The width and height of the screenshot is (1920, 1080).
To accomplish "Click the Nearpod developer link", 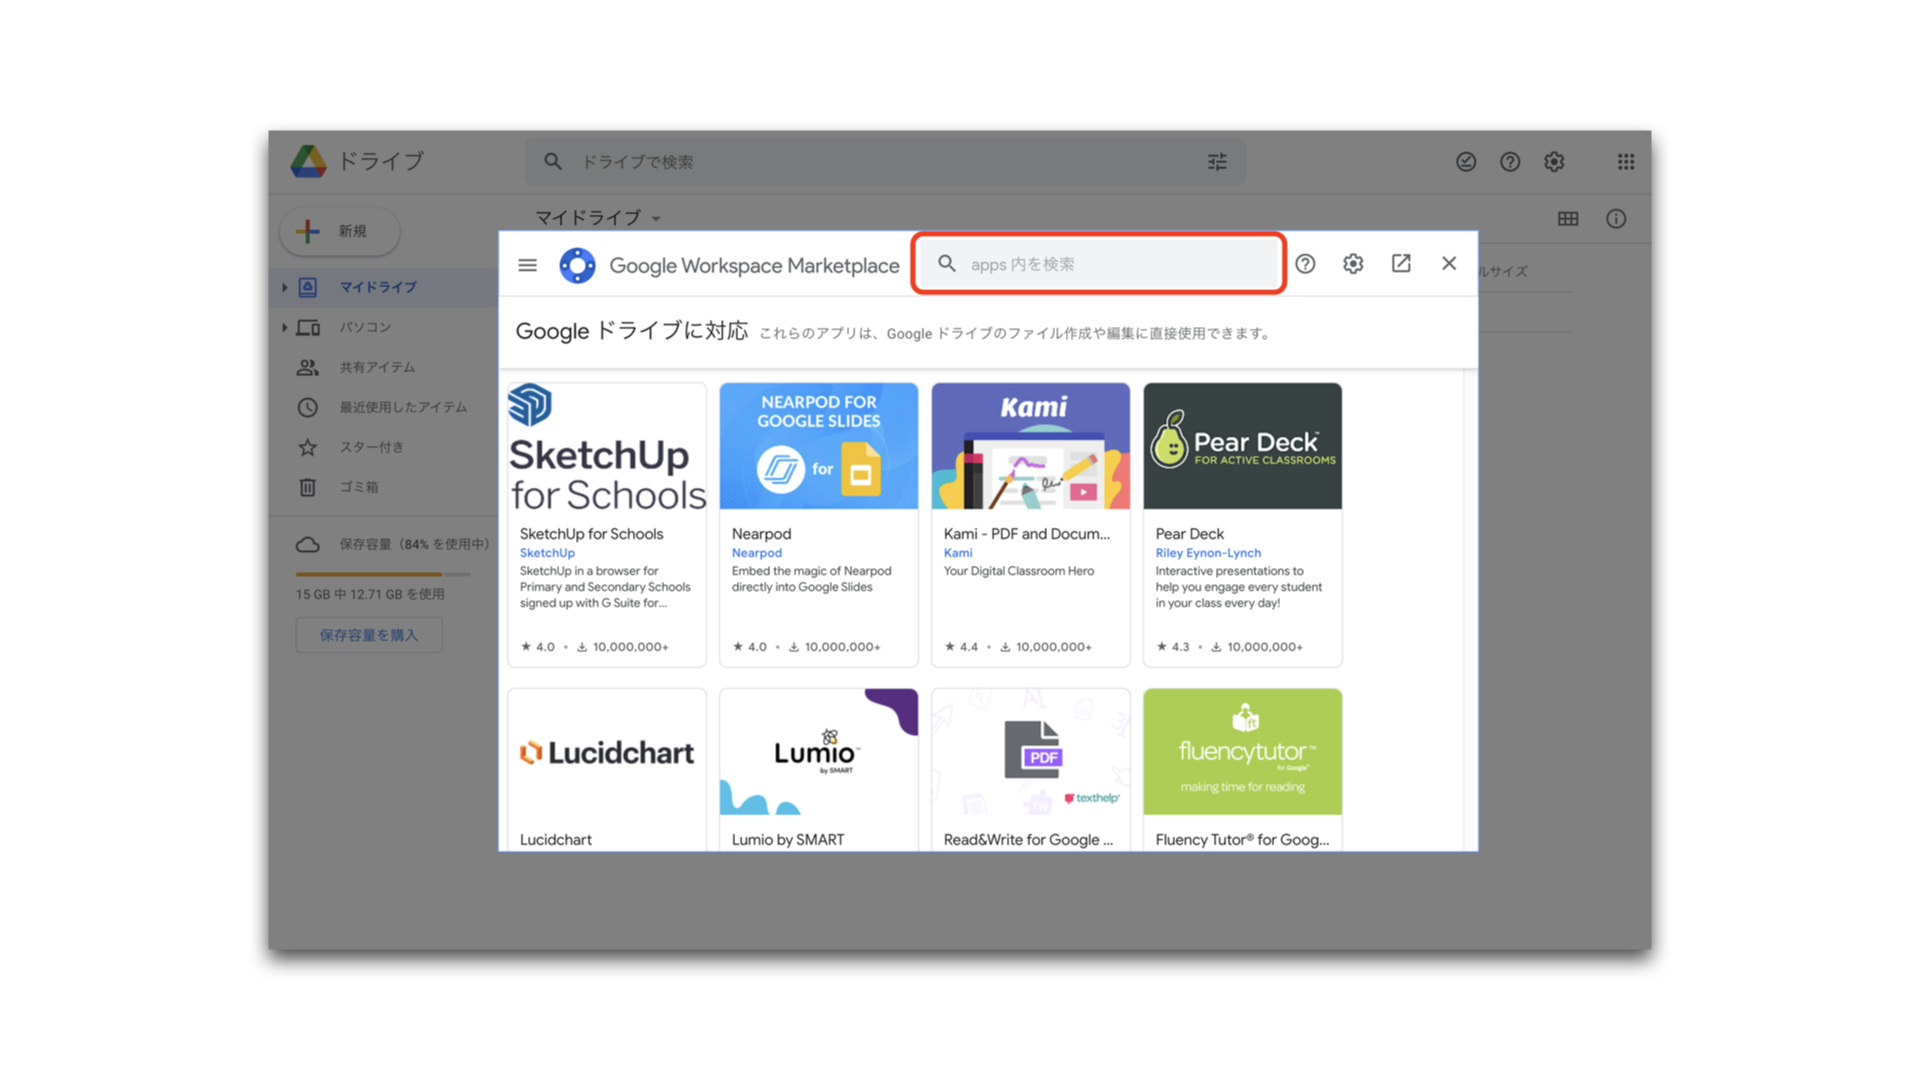I will click(757, 553).
